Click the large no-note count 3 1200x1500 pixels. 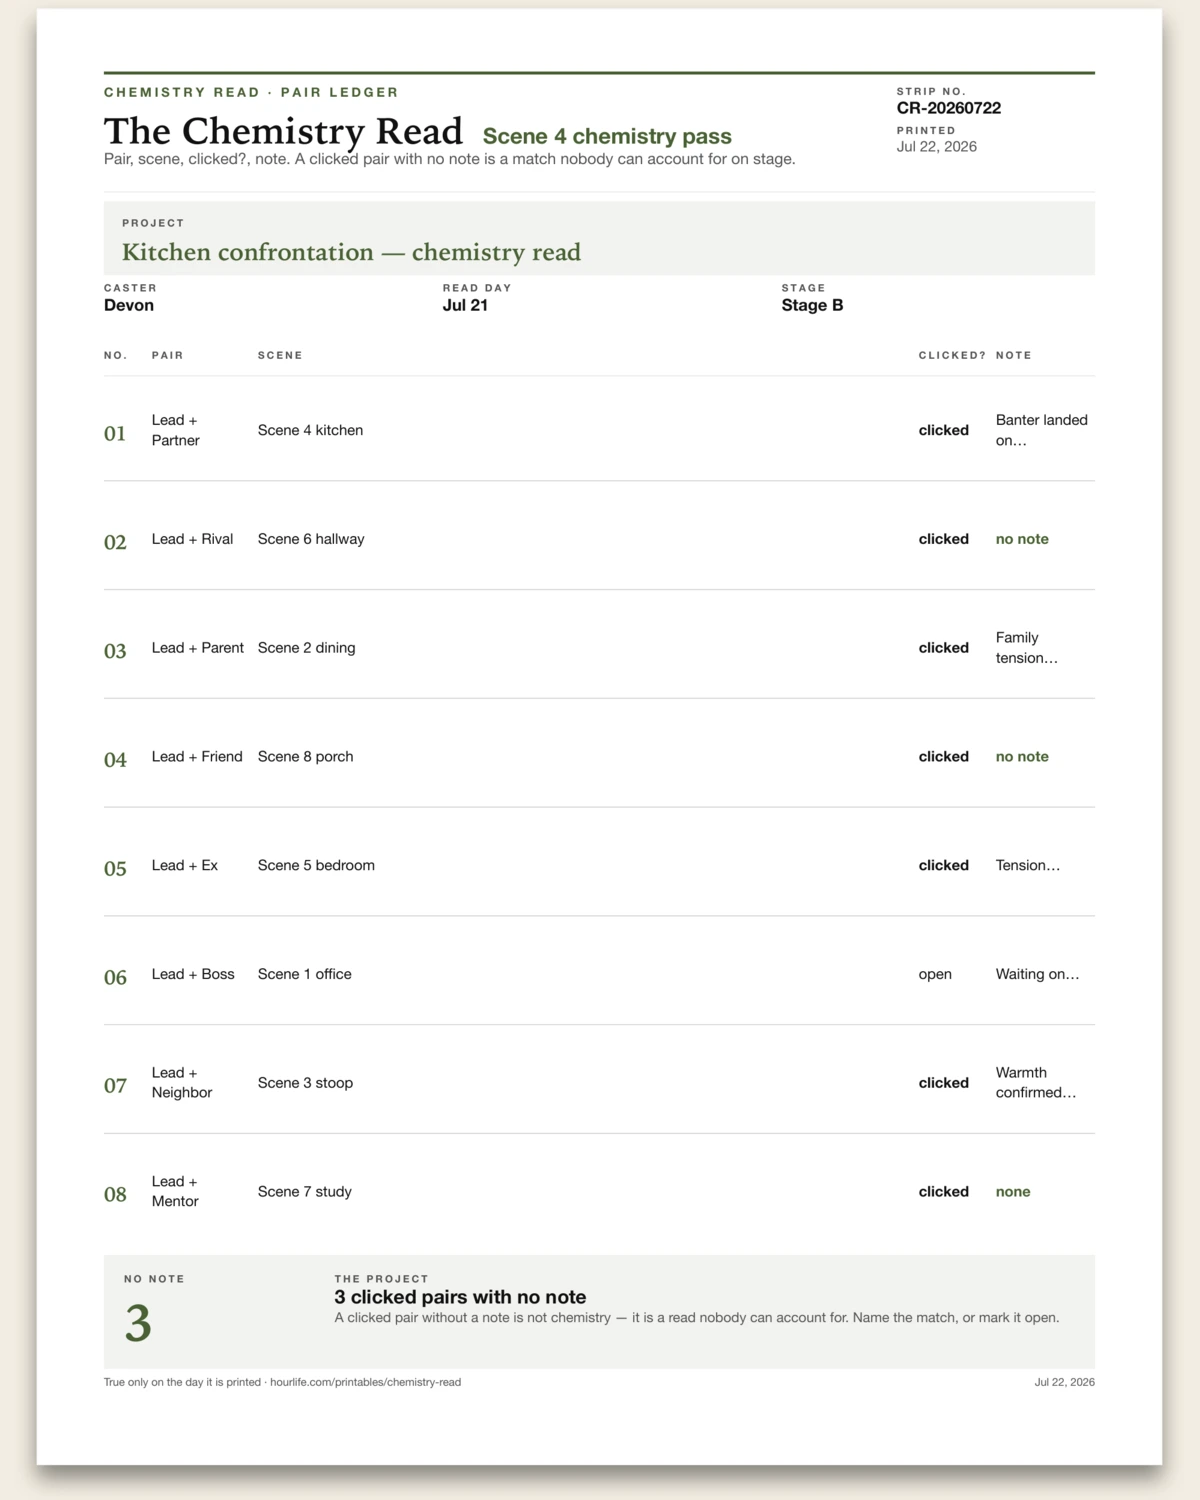point(138,1323)
